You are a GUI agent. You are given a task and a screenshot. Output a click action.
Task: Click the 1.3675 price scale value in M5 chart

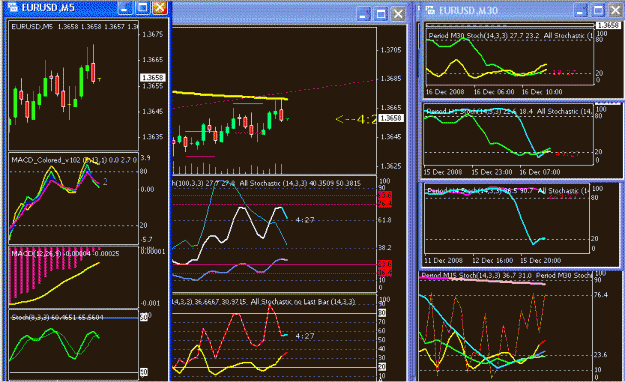[153, 34]
